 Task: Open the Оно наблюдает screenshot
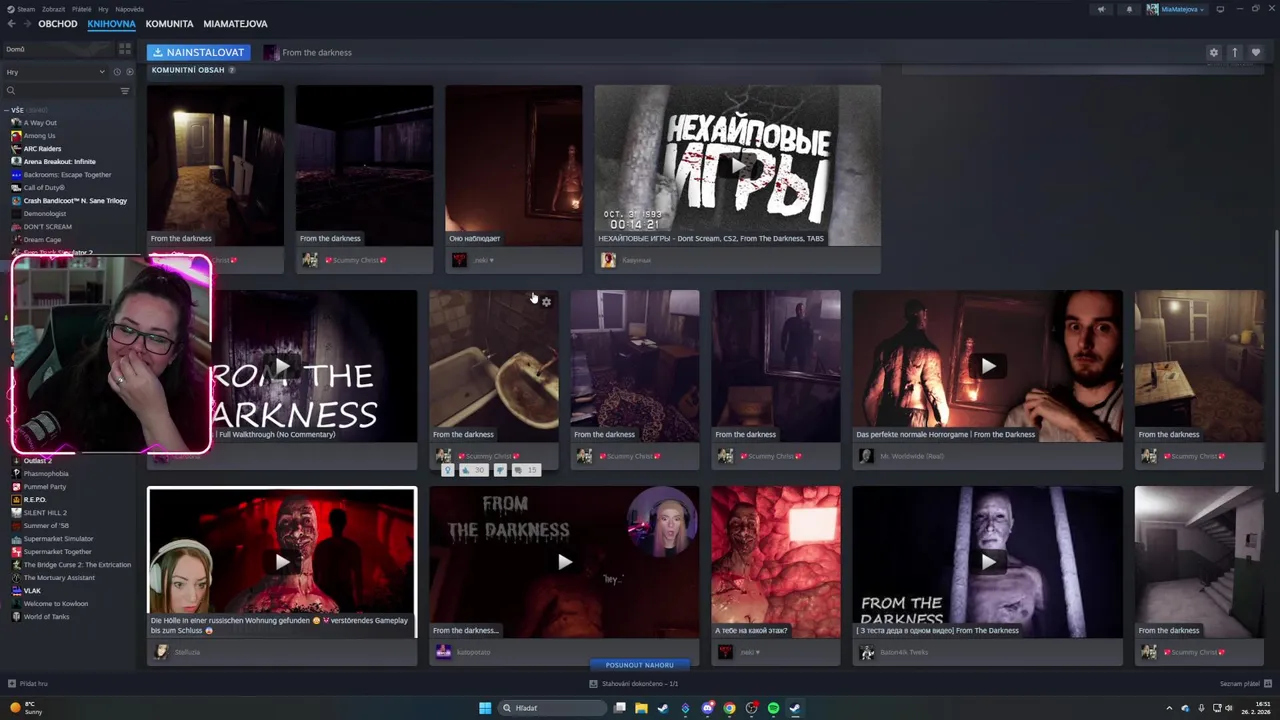click(513, 165)
